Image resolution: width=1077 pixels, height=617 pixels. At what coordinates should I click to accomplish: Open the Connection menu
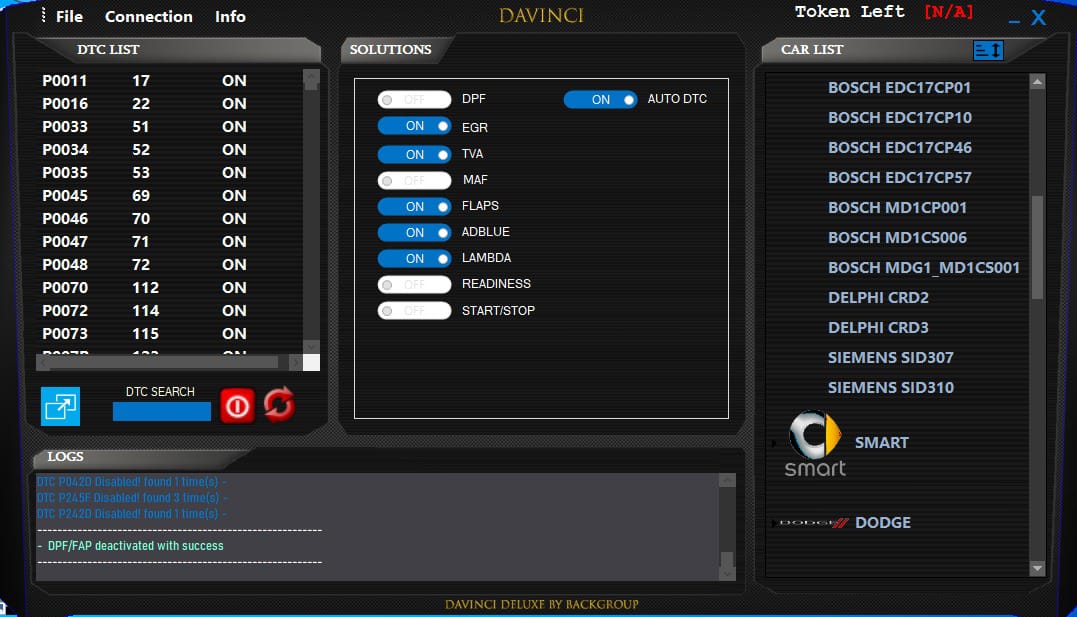[x=148, y=16]
